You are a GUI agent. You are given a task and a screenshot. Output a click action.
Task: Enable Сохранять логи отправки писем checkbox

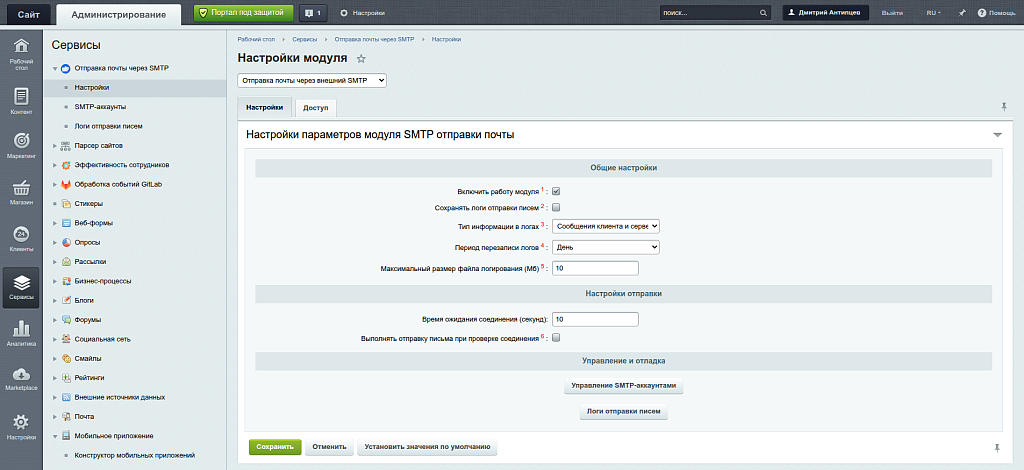click(x=556, y=207)
